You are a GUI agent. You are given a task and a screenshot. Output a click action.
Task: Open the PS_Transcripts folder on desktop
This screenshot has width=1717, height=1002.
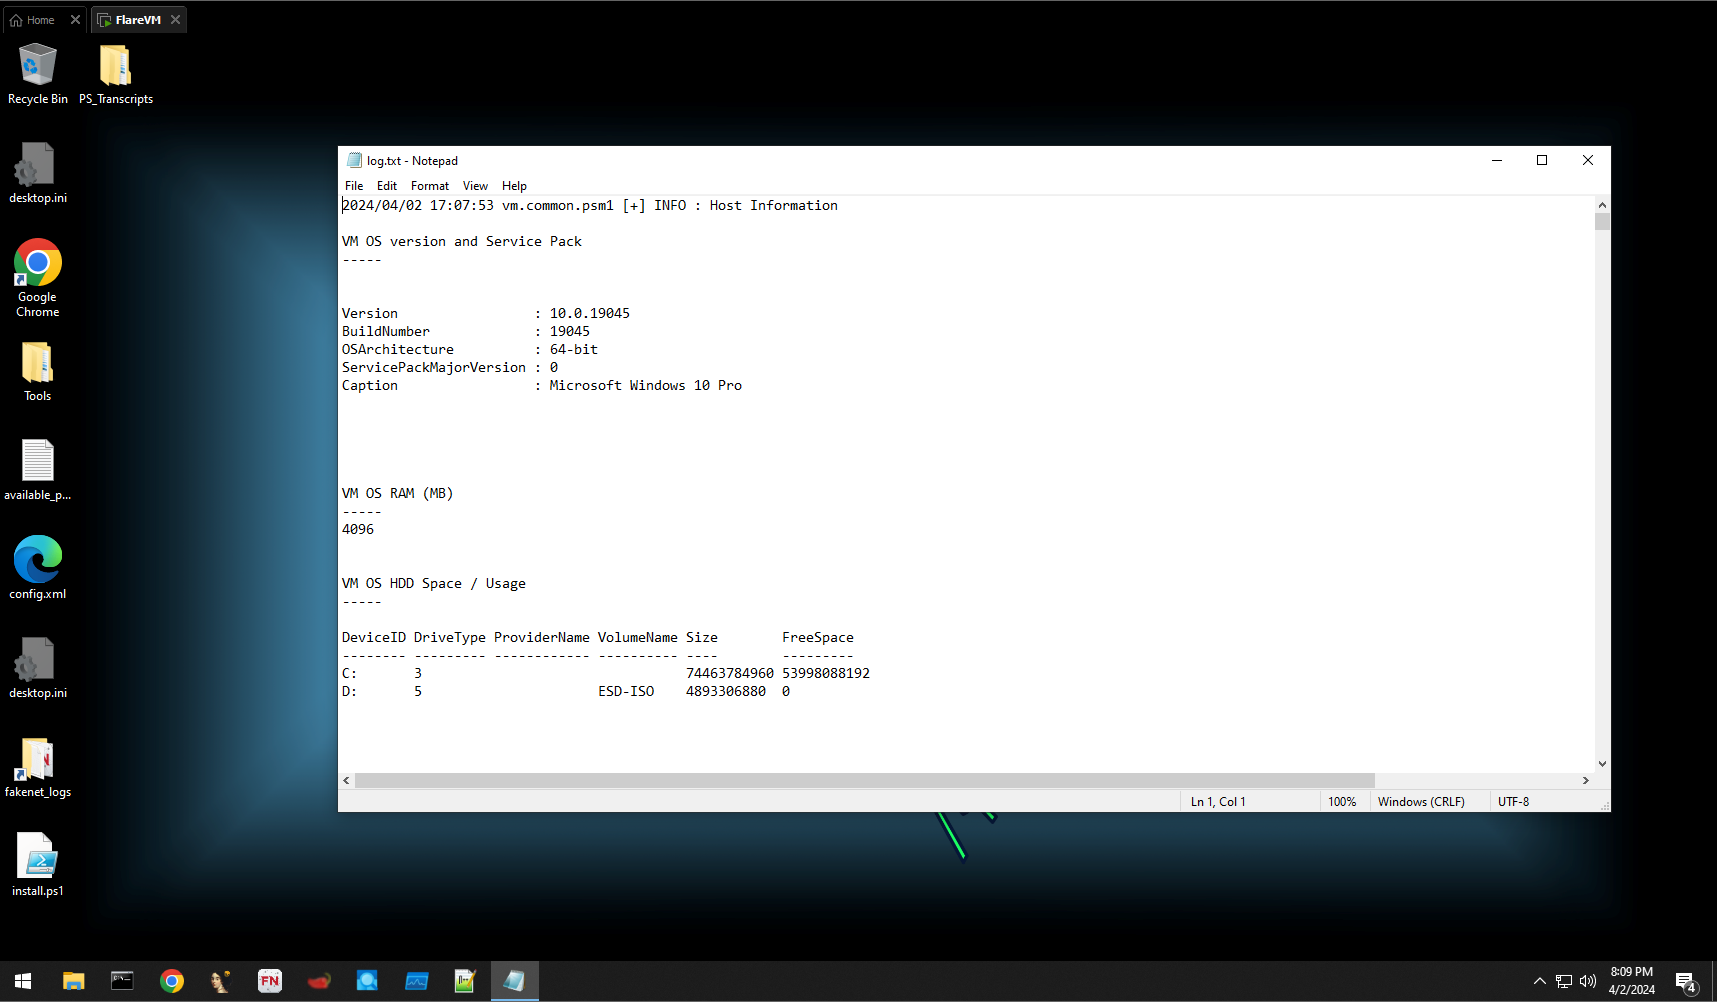(x=116, y=74)
